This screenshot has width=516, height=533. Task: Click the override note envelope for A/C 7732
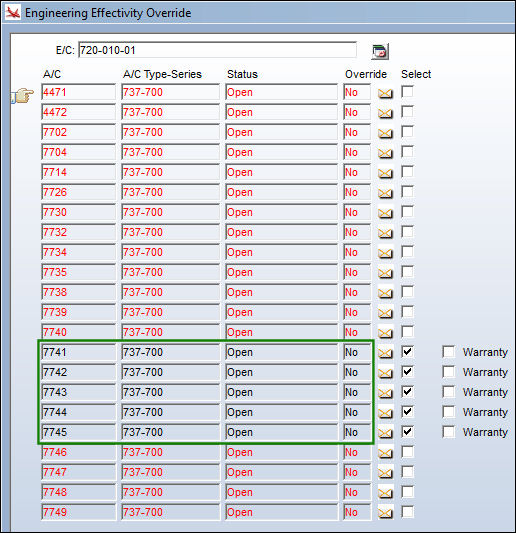pyautogui.click(x=385, y=233)
